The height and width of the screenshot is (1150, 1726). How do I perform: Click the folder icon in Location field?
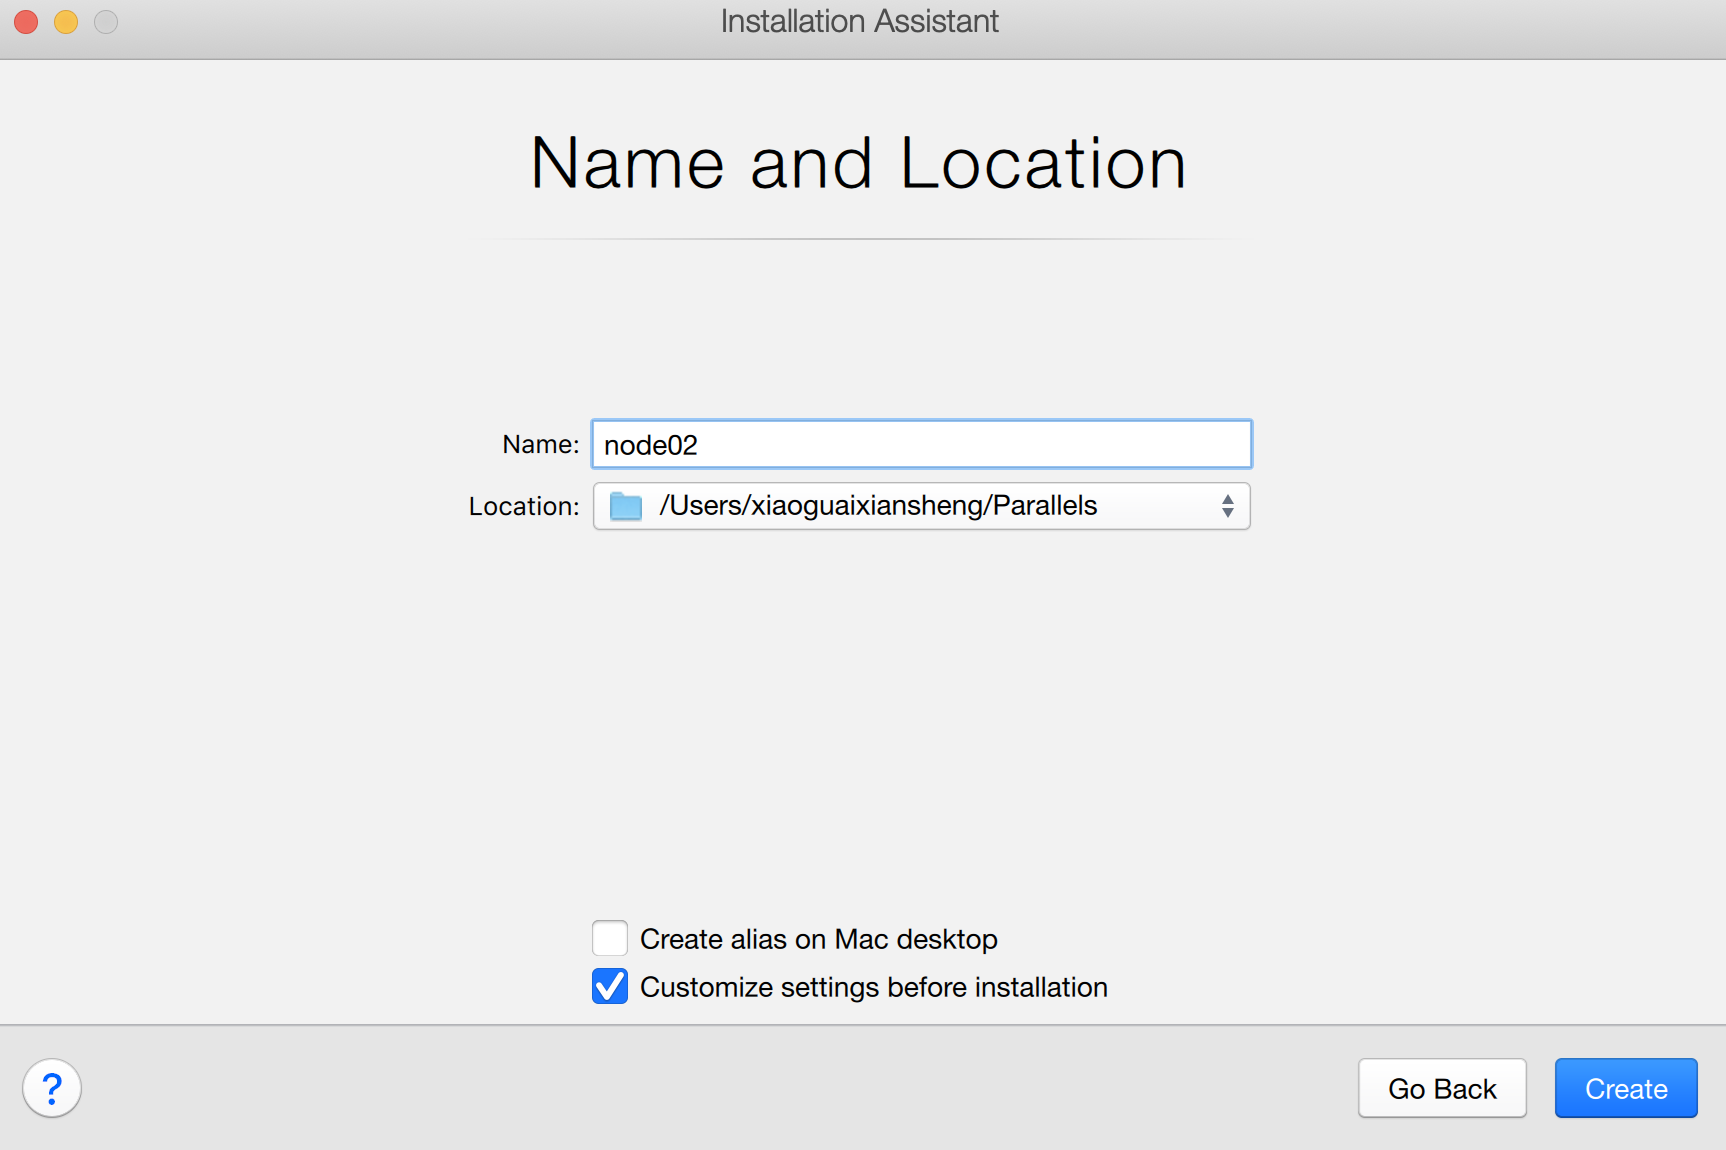626,506
